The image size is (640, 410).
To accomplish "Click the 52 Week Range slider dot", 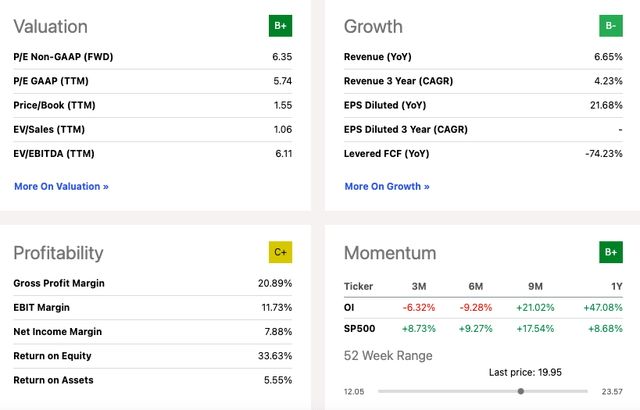I will [521, 391].
